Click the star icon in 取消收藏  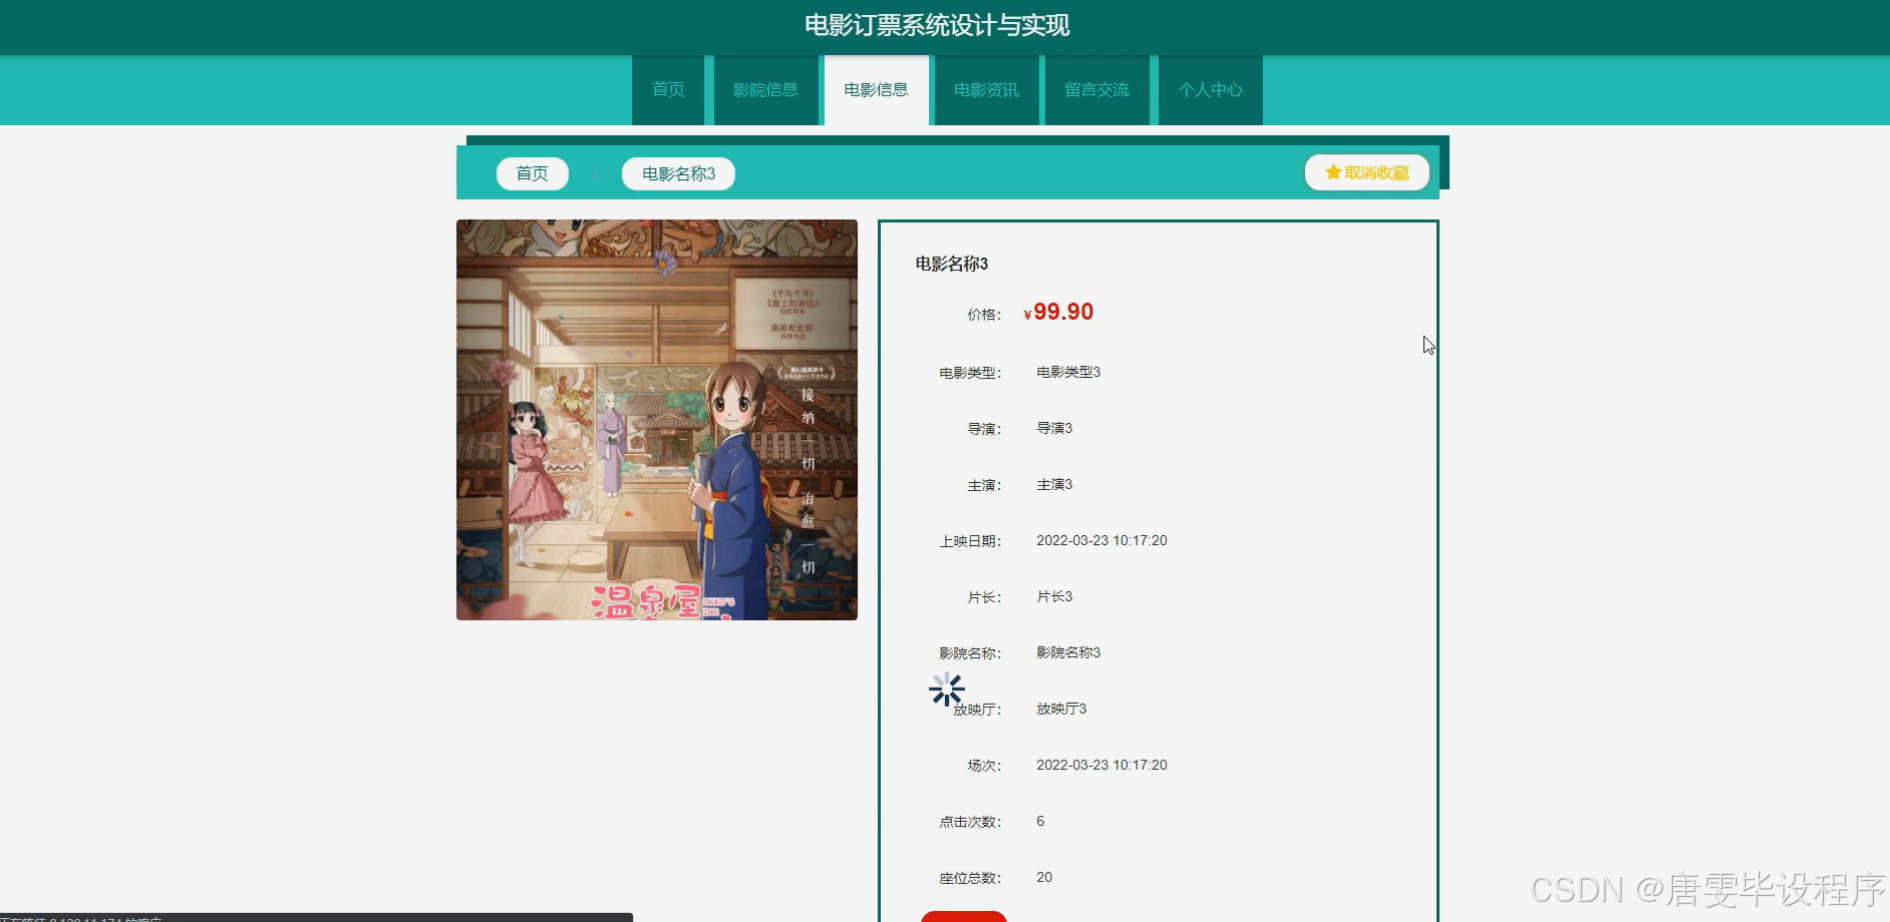1333,173
